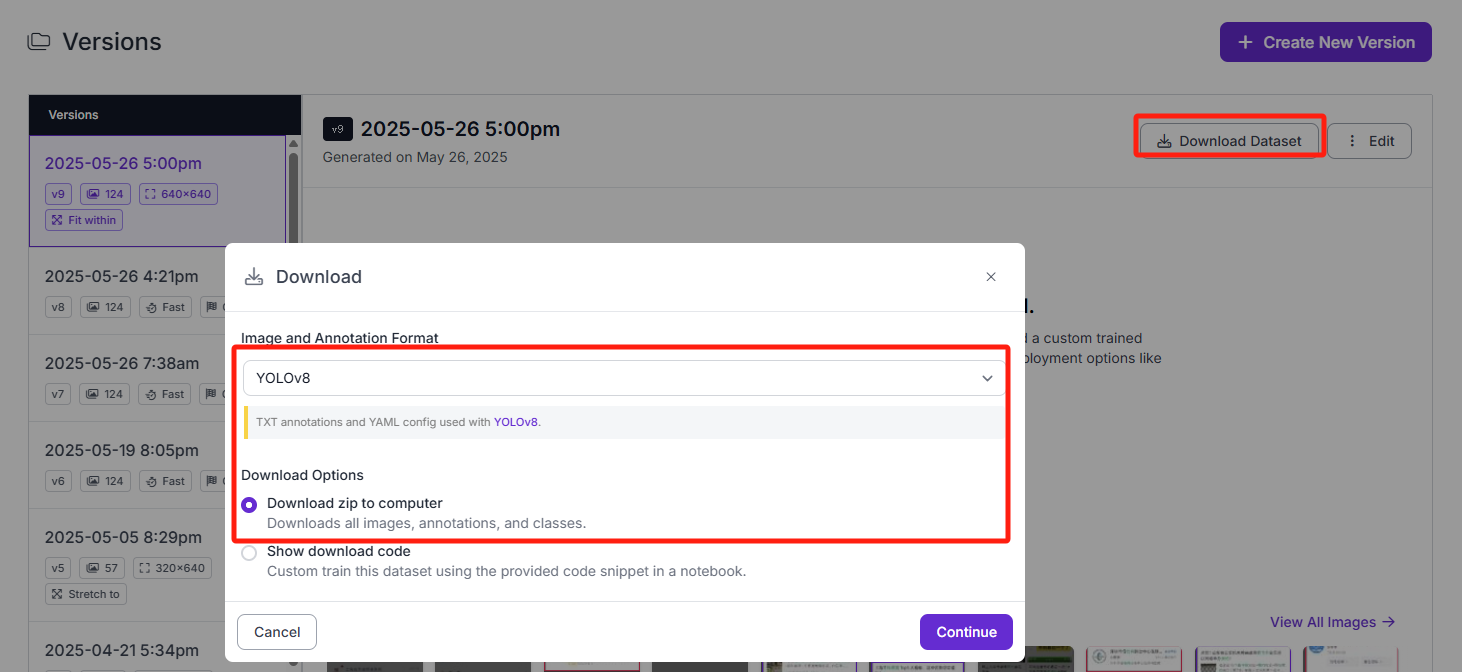Open View All Images link

(x=1332, y=622)
